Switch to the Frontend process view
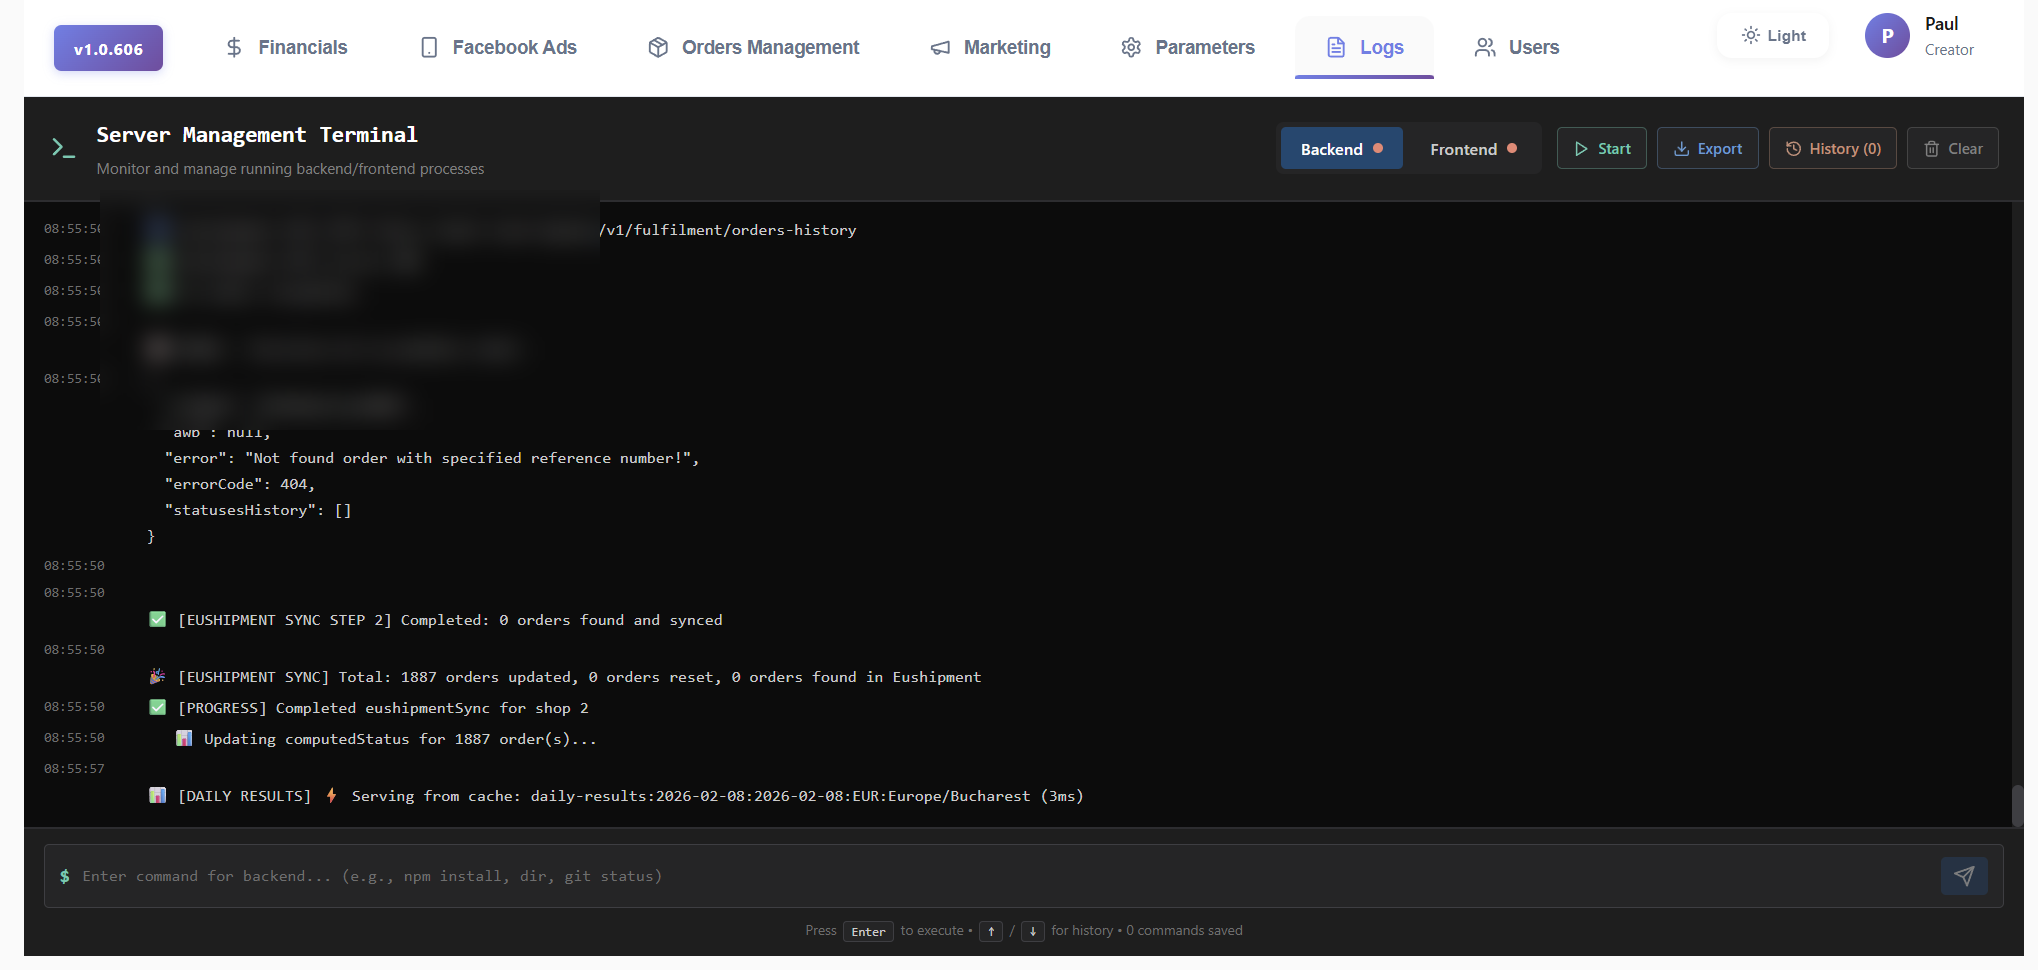The image size is (2038, 970). pyautogui.click(x=1472, y=148)
